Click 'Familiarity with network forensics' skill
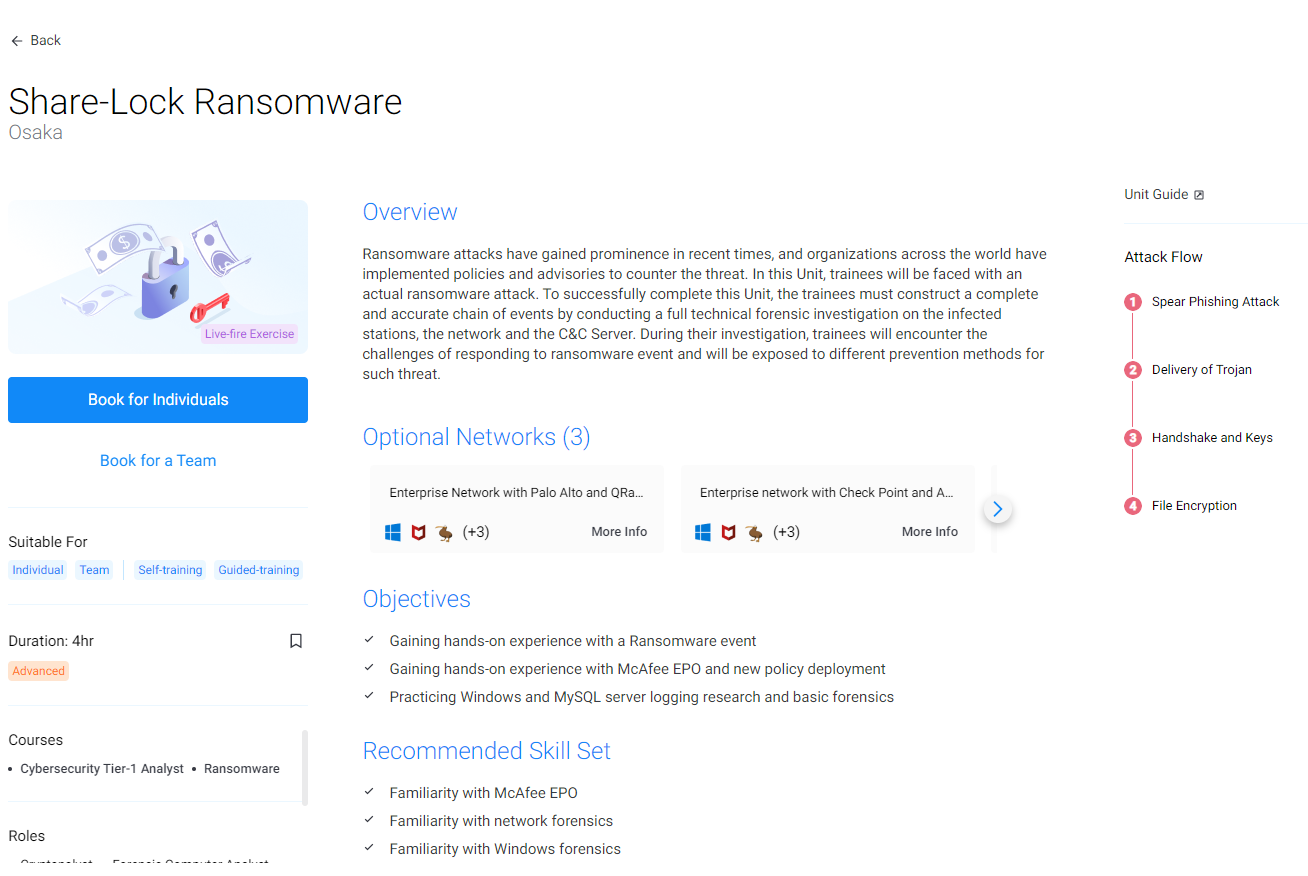This screenshot has width=1308, height=876. 501,821
